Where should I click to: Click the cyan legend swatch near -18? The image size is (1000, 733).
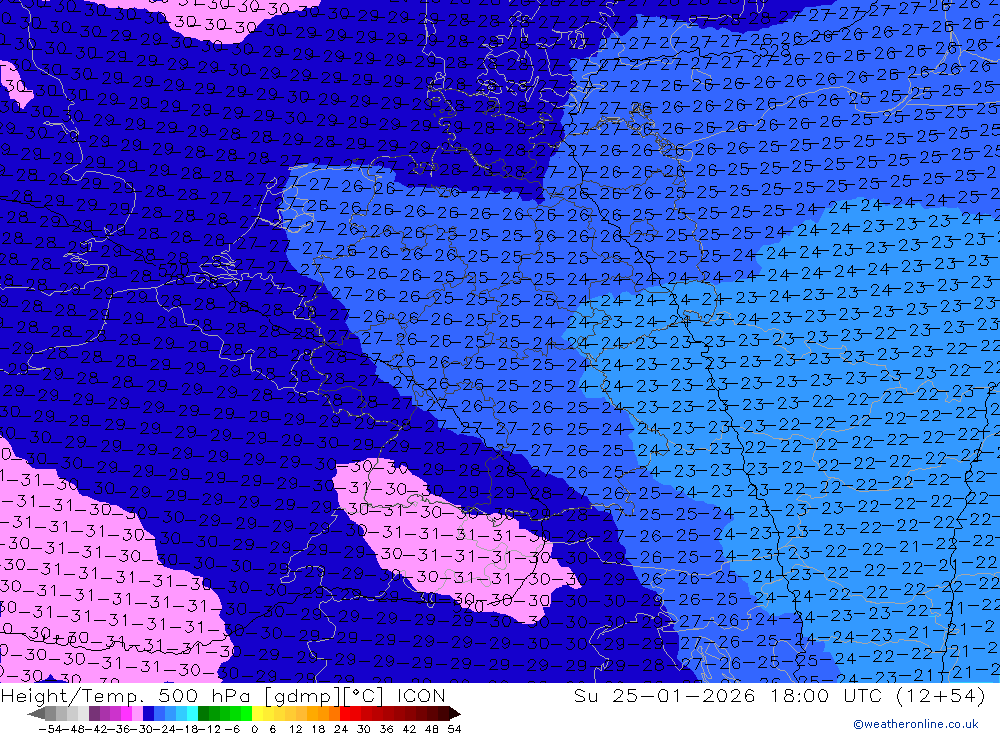tap(192, 713)
